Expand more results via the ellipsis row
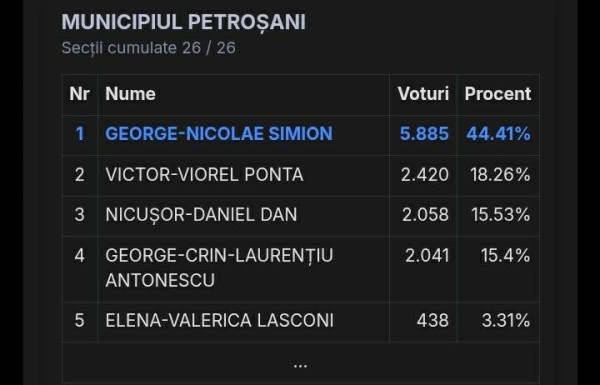This screenshot has height=385, width=600. (300, 365)
